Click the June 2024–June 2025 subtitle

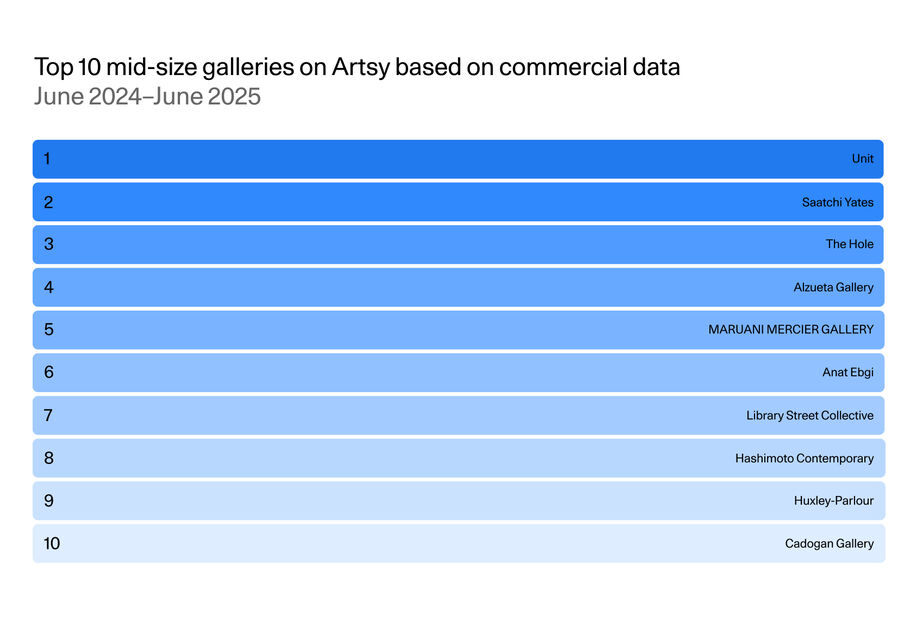[x=147, y=97]
